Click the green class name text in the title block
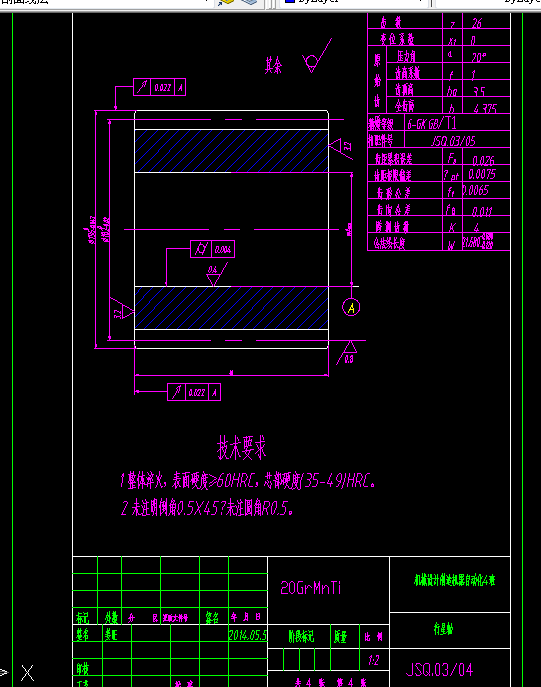Image resolution: width=541 pixels, height=687 pixels. (455, 580)
